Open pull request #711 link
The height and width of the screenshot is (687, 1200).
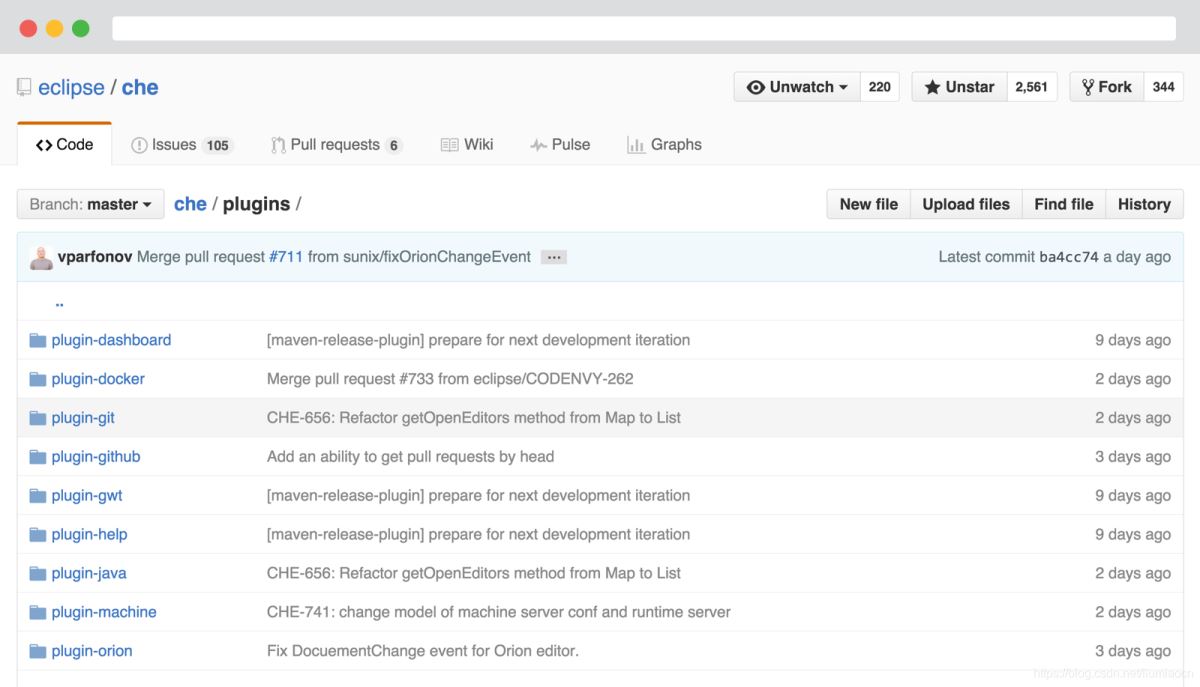click(x=286, y=257)
